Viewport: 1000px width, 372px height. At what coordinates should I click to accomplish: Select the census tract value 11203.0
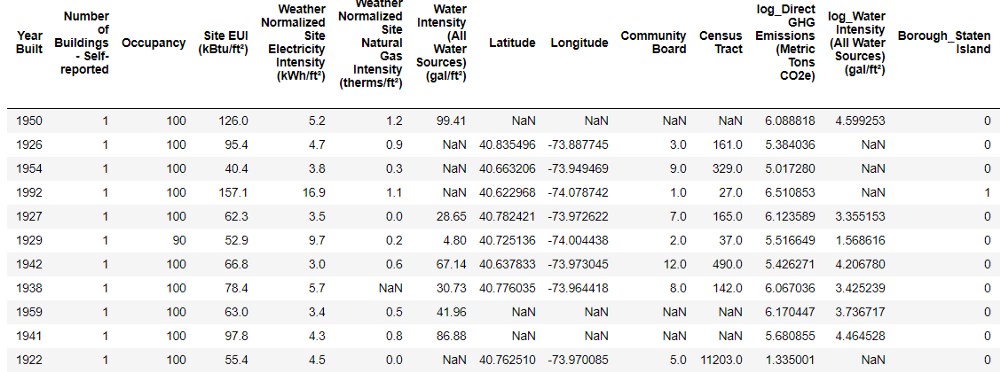click(721, 360)
